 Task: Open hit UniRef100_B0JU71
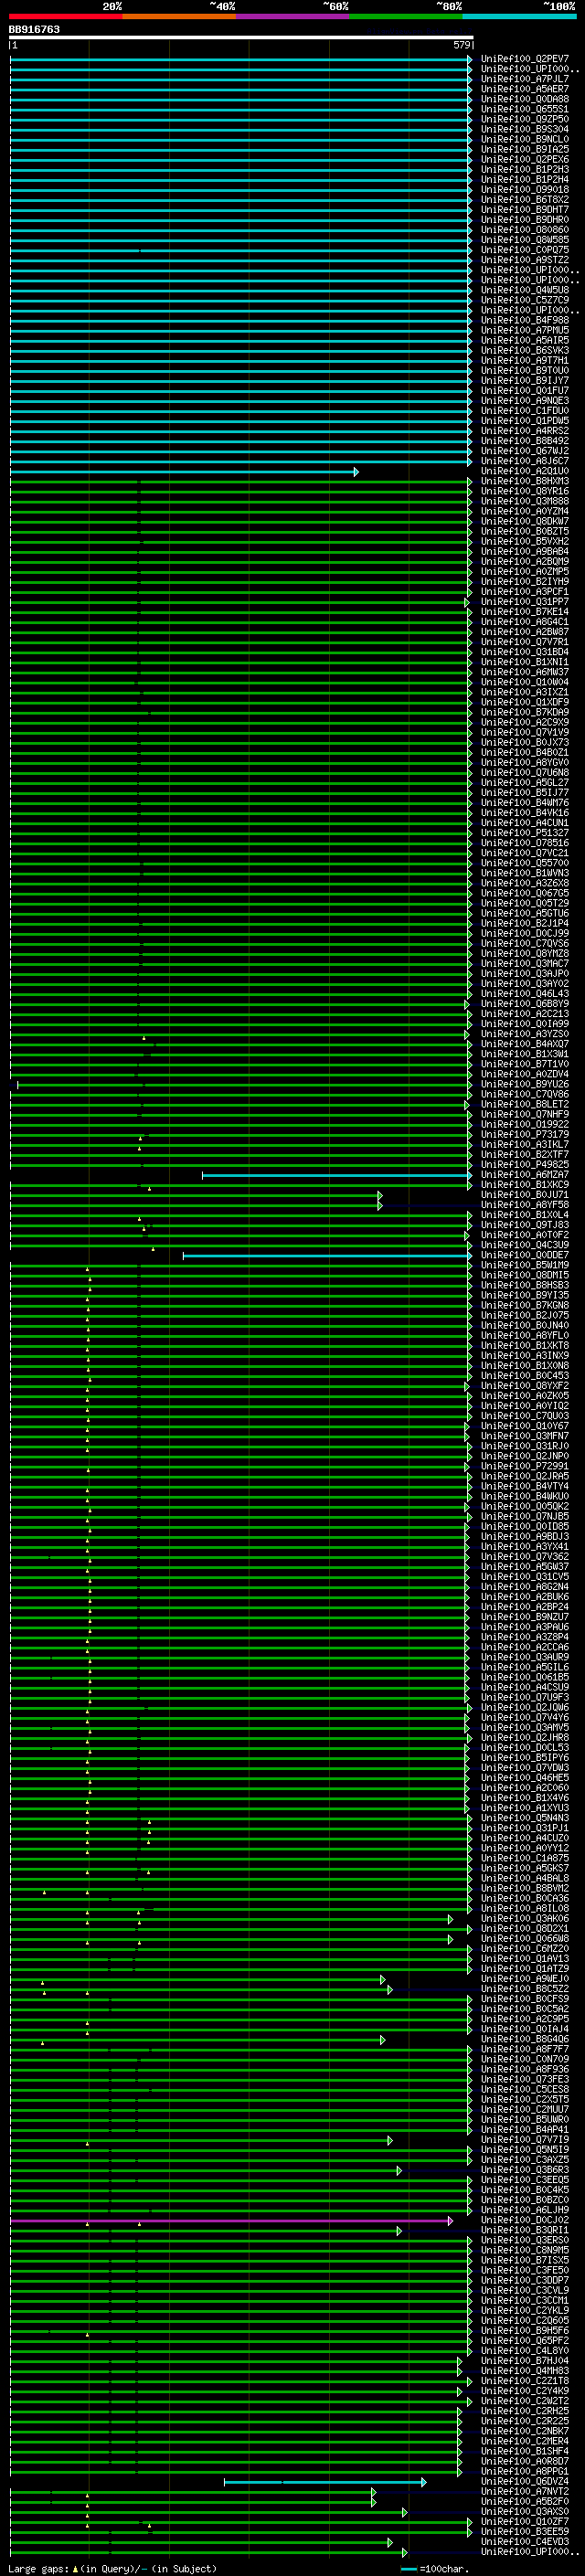tap(525, 1195)
